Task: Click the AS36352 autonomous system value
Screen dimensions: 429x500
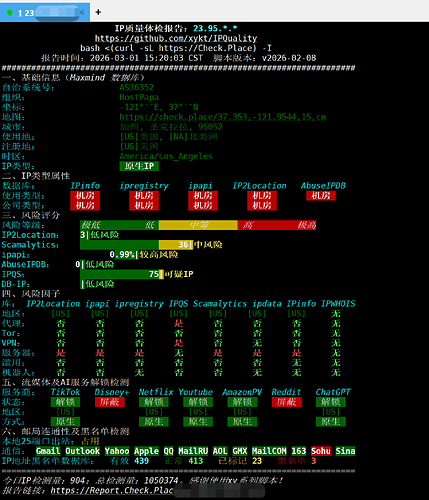Action: pyautogui.click(x=136, y=88)
